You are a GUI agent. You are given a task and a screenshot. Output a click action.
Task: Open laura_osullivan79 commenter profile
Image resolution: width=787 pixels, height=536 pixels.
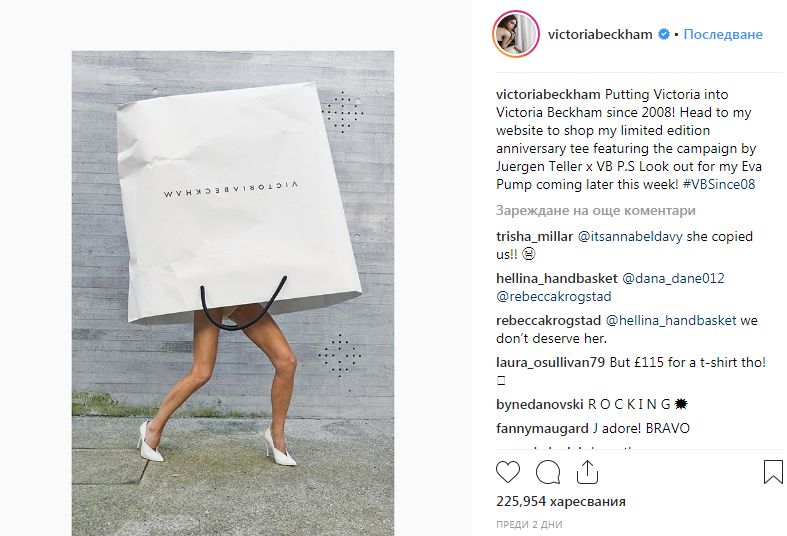coord(550,362)
